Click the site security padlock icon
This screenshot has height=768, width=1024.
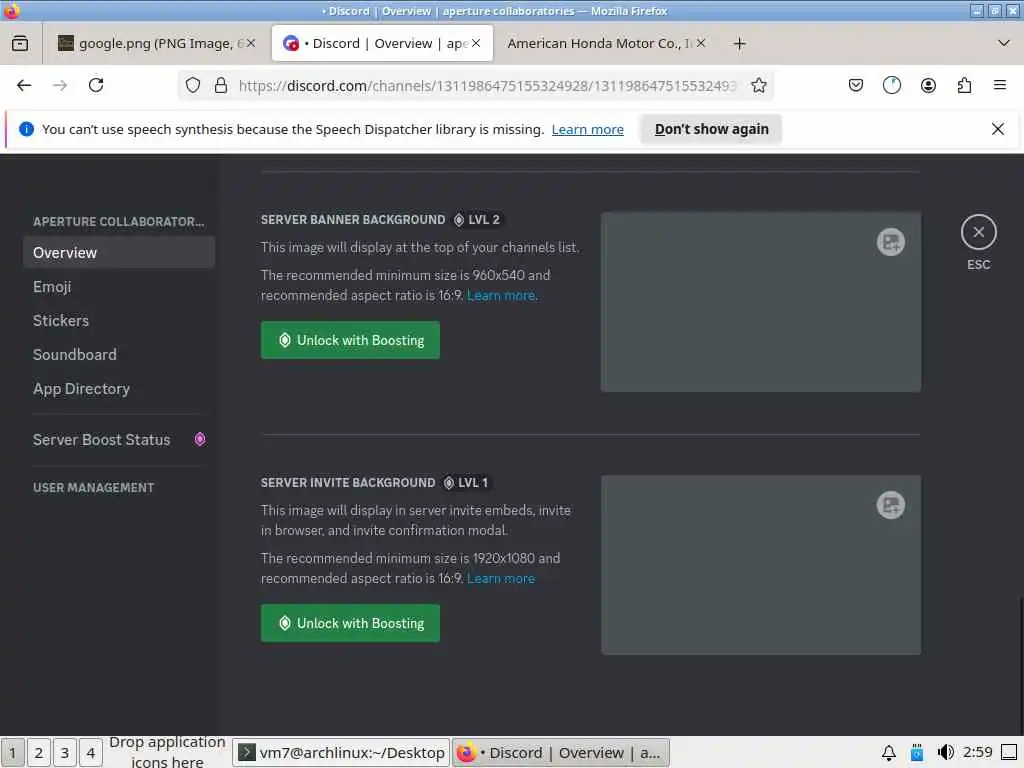point(221,86)
